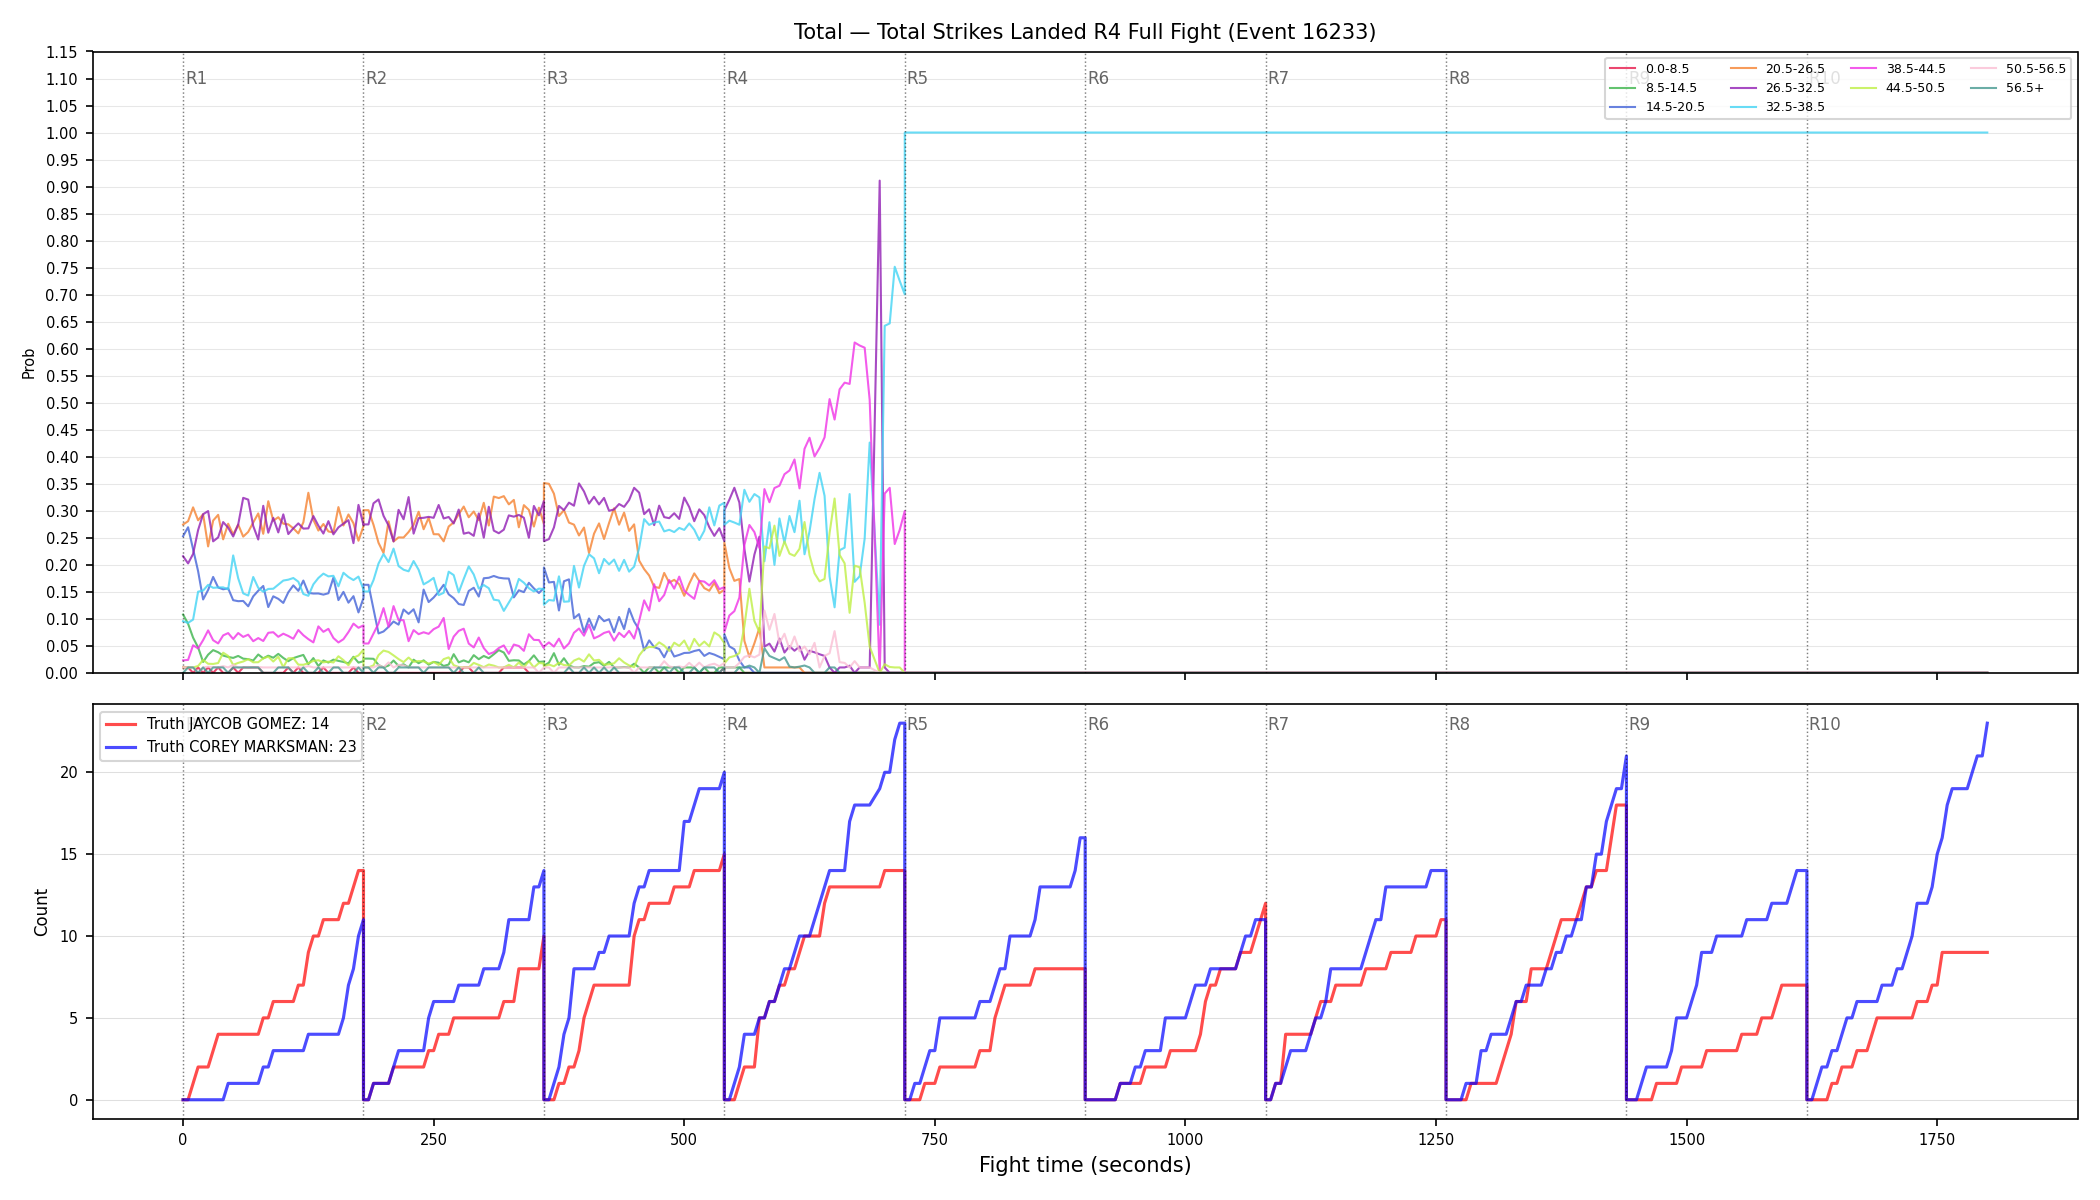Viewport: 2100px width, 1200px height.
Task: Select the 26.5-32.5 legend entry
Action: [x=1777, y=88]
